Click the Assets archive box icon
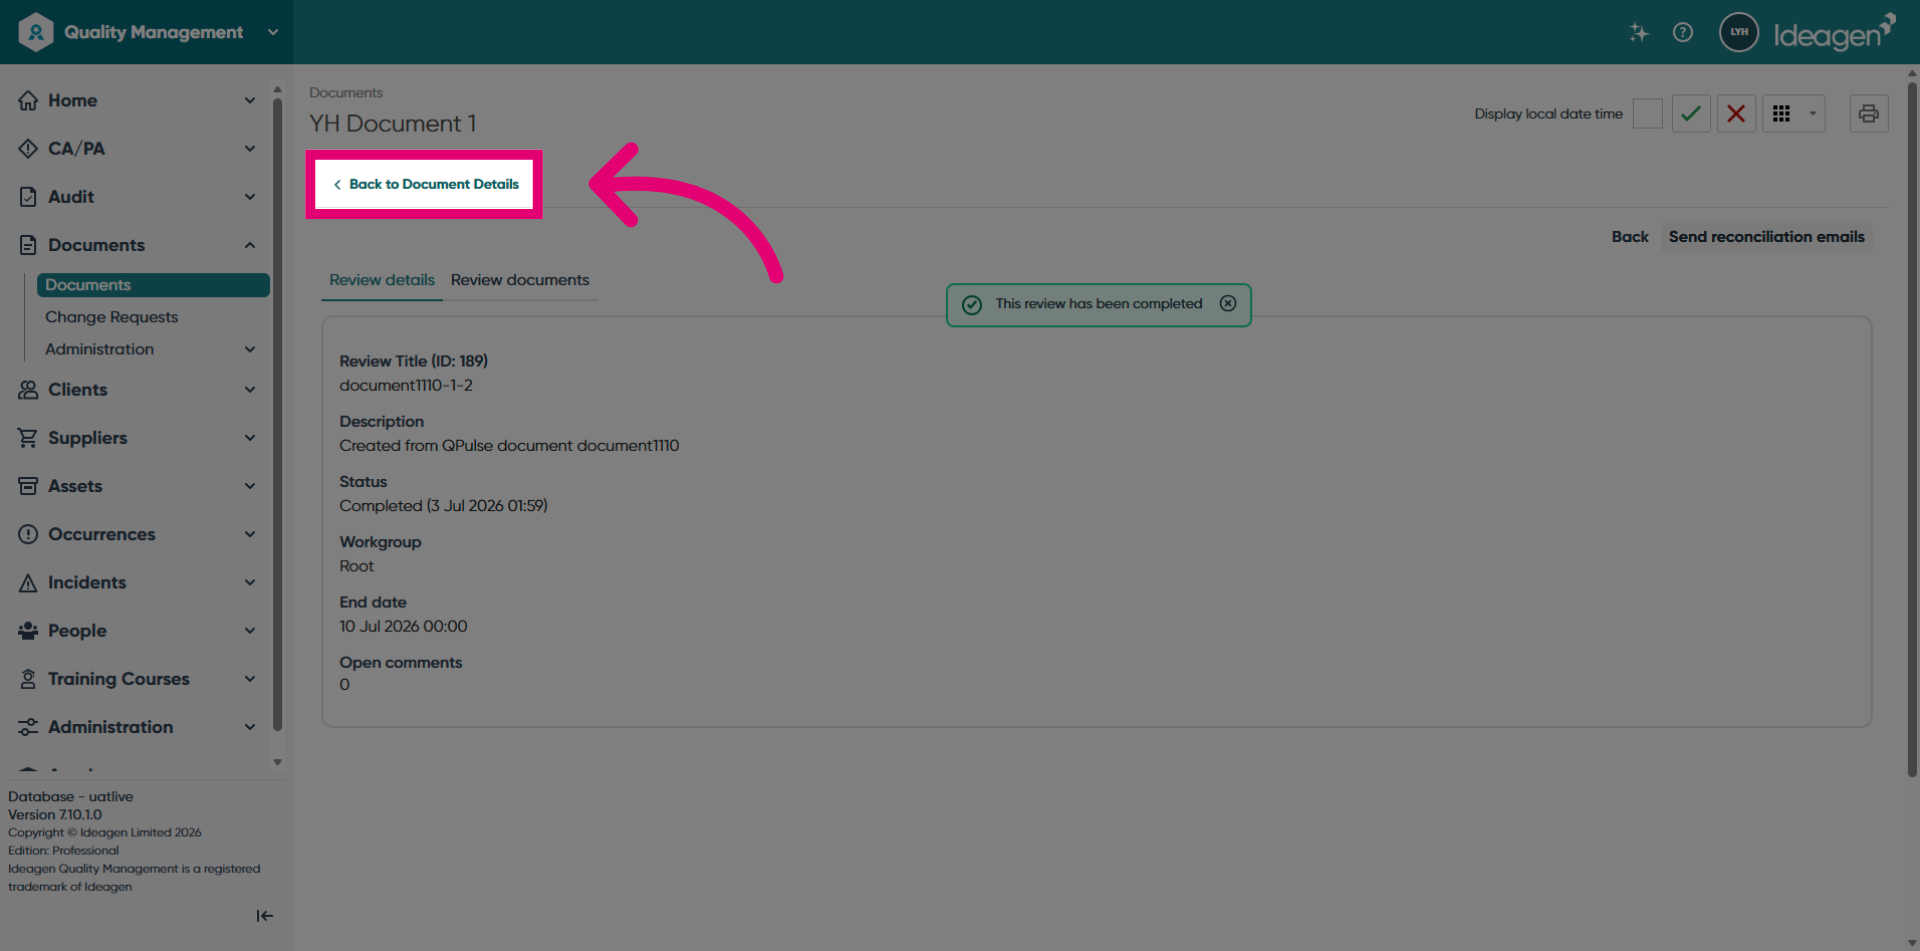Image resolution: width=1920 pixels, height=951 pixels. pos(28,486)
